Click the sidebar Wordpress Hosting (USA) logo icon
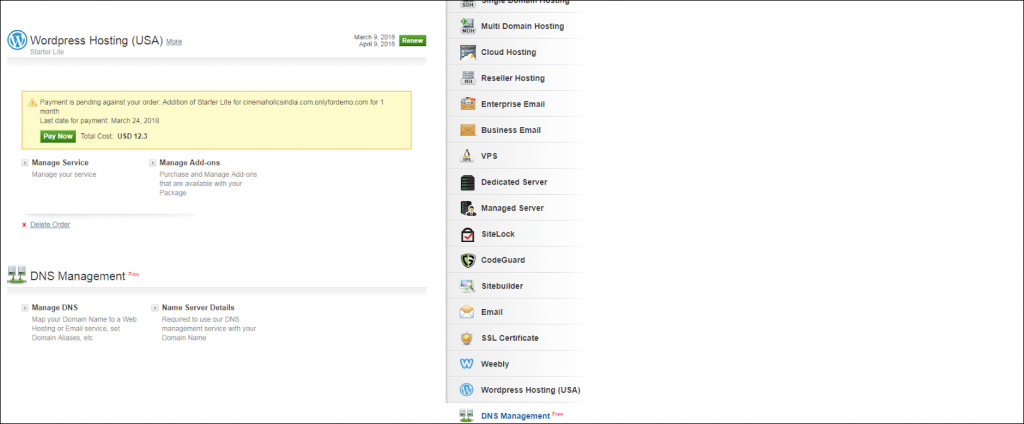The width and height of the screenshot is (1024, 424). point(466,390)
